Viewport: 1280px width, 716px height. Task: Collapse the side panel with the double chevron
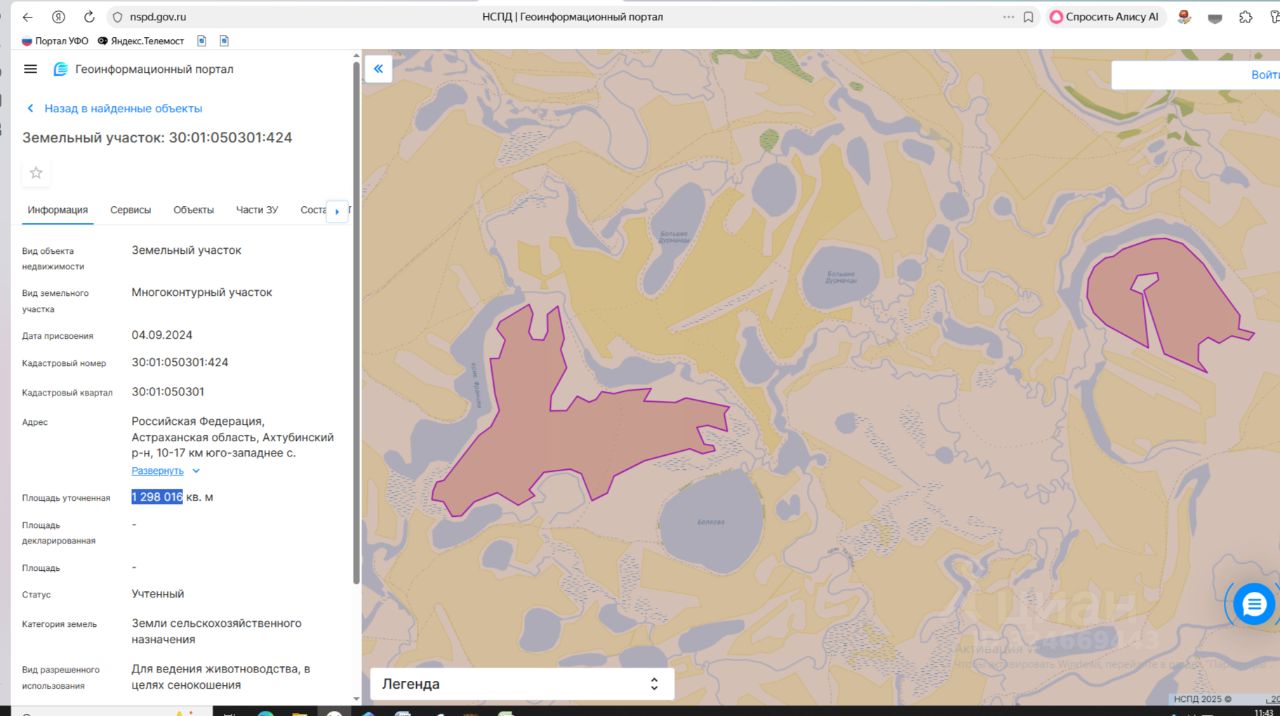[x=378, y=69]
